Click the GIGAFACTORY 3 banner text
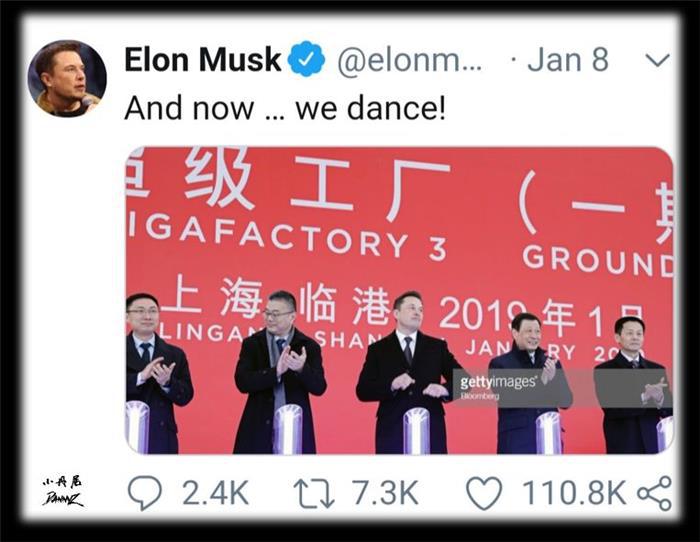This screenshot has width=700, height=542. tap(287, 238)
